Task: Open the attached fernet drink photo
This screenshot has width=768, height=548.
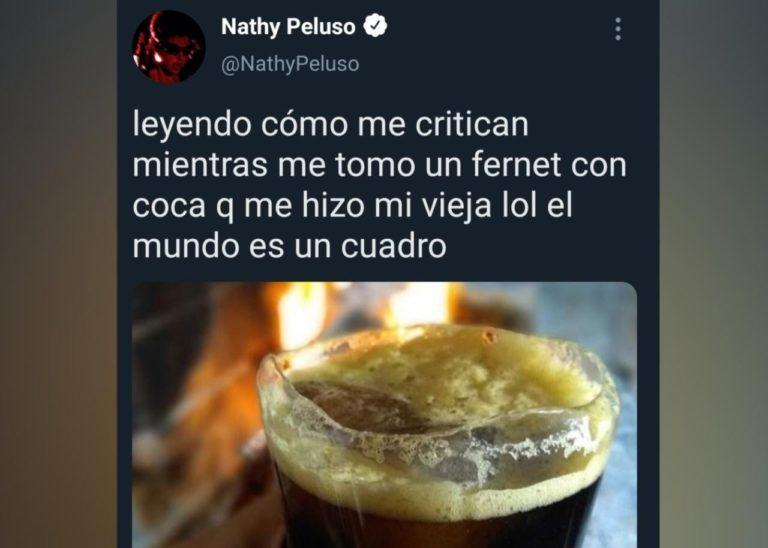Action: click(384, 415)
